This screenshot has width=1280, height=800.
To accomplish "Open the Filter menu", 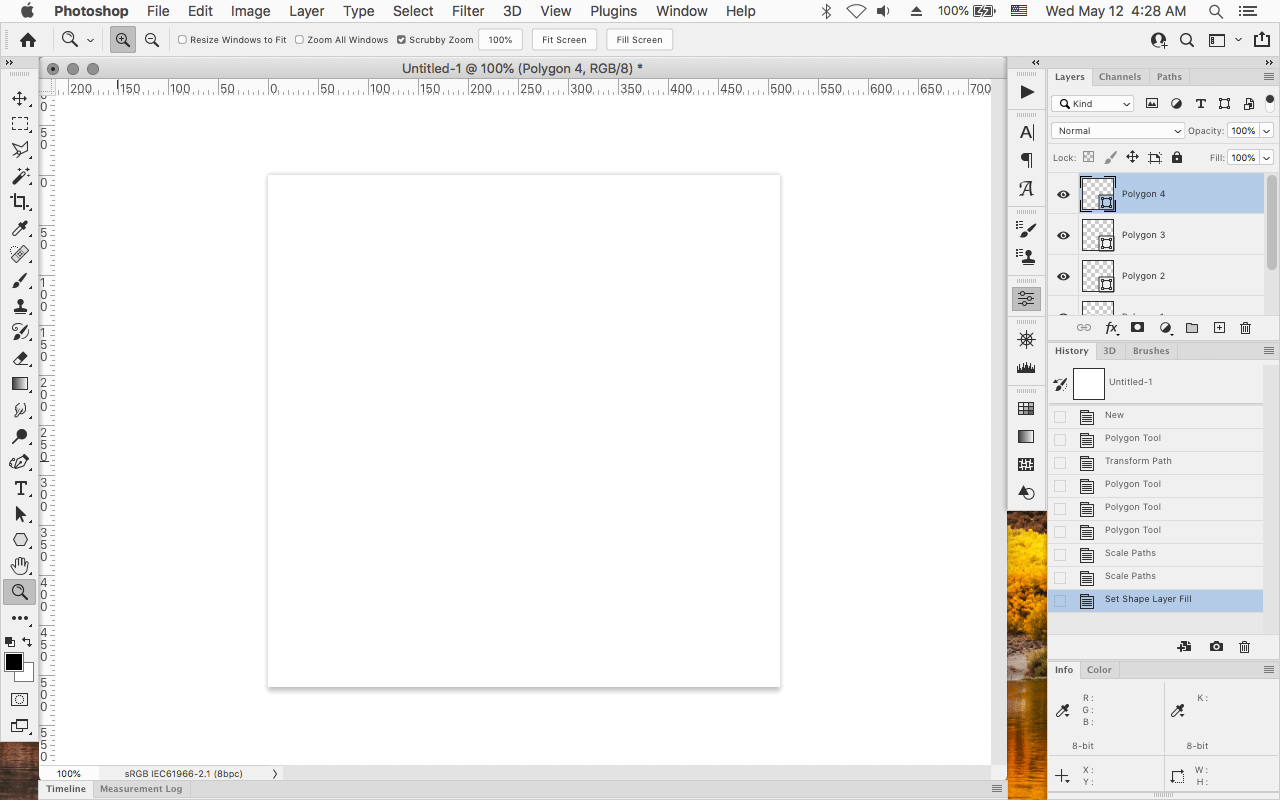I will tap(467, 11).
